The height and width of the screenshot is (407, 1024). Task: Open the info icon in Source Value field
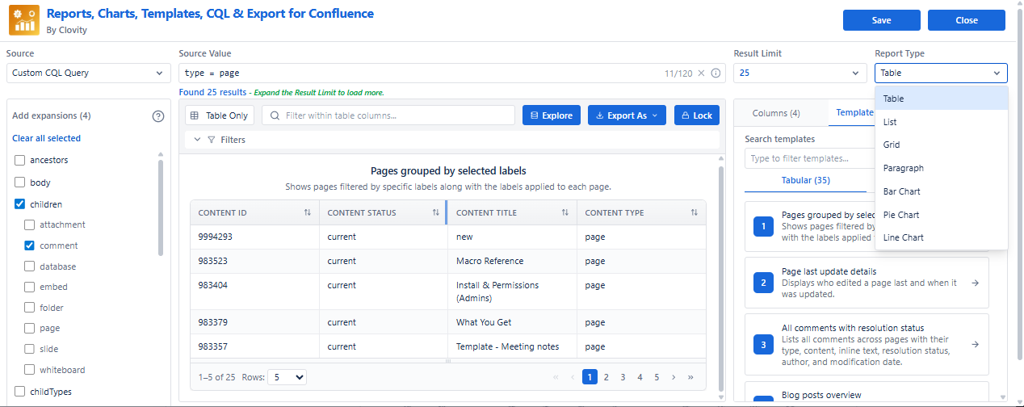pyautogui.click(x=715, y=73)
